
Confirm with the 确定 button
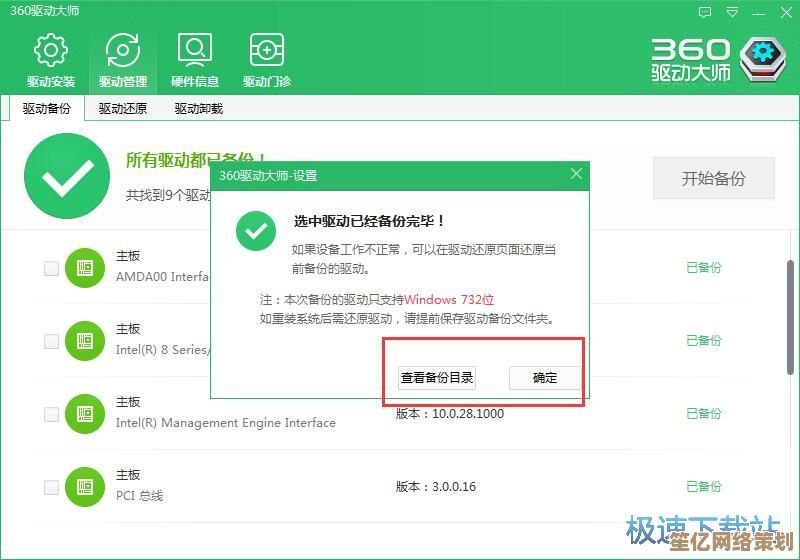click(x=545, y=378)
